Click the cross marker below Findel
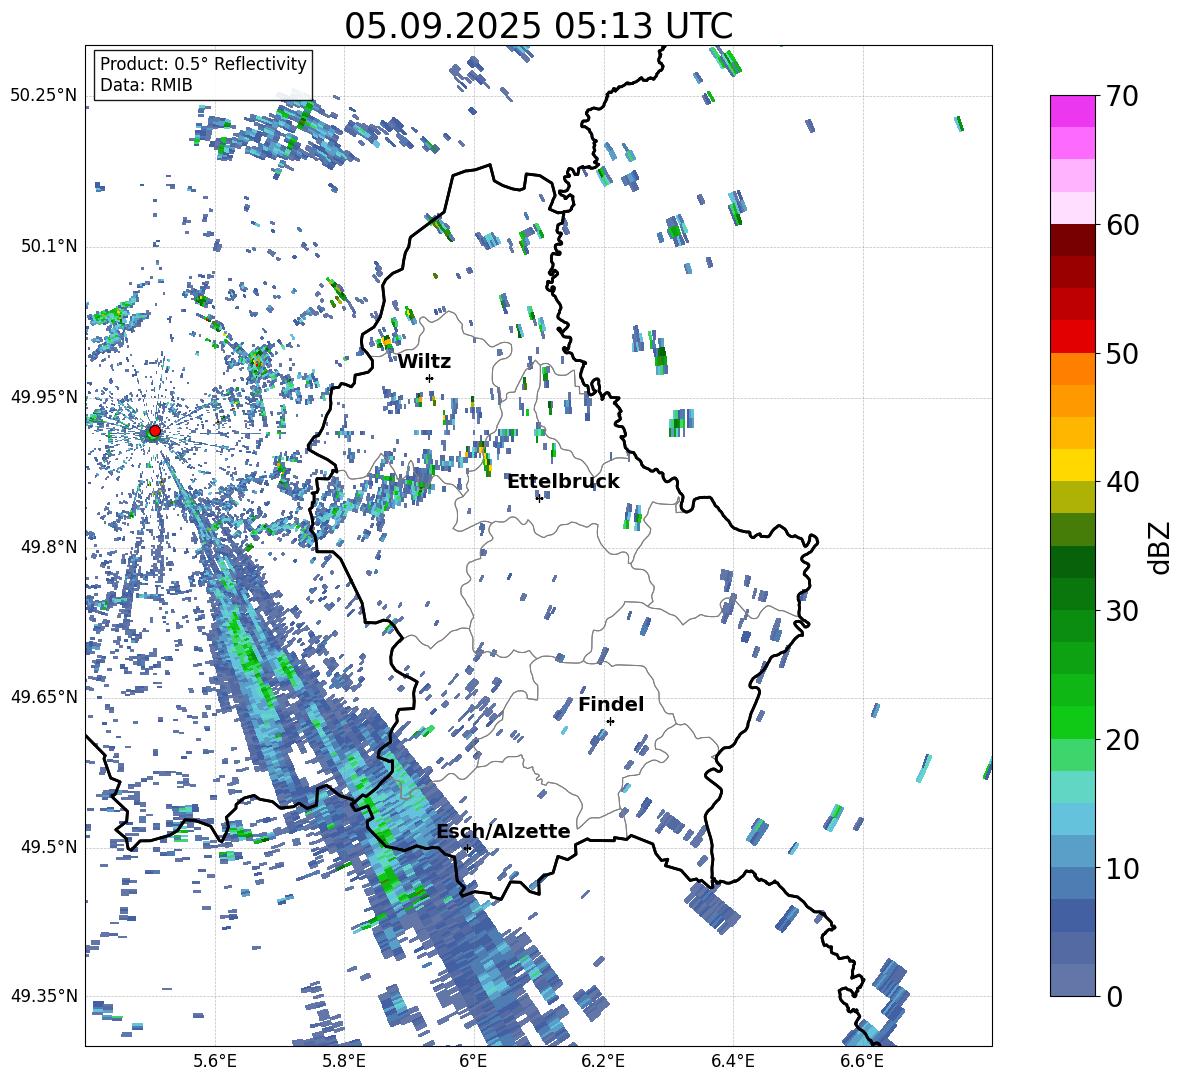The height and width of the screenshot is (1081, 1184). coord(610,722)
